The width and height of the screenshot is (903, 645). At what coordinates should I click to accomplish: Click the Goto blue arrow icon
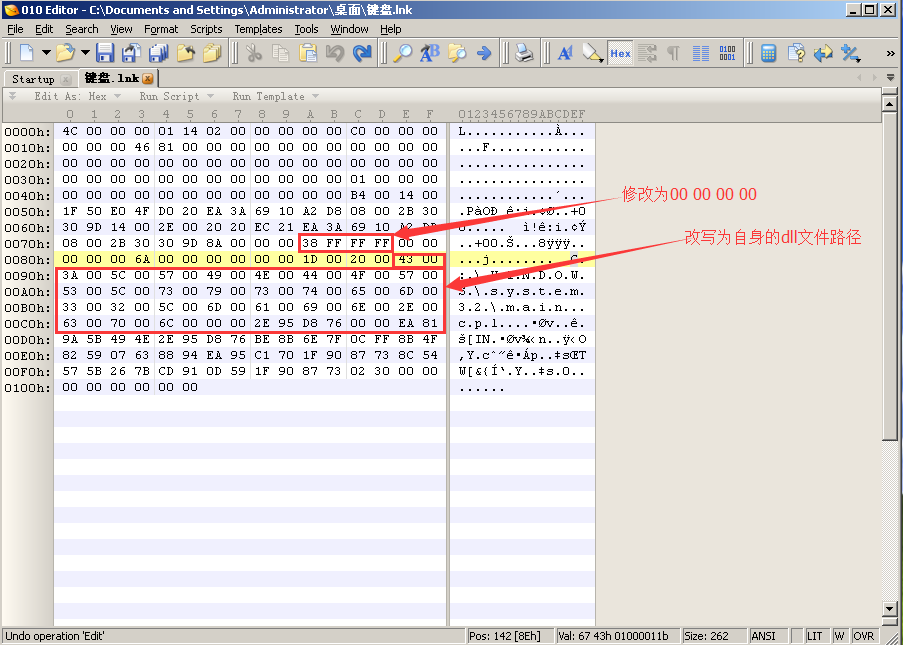pyautogui.click(x=484, y=53)
